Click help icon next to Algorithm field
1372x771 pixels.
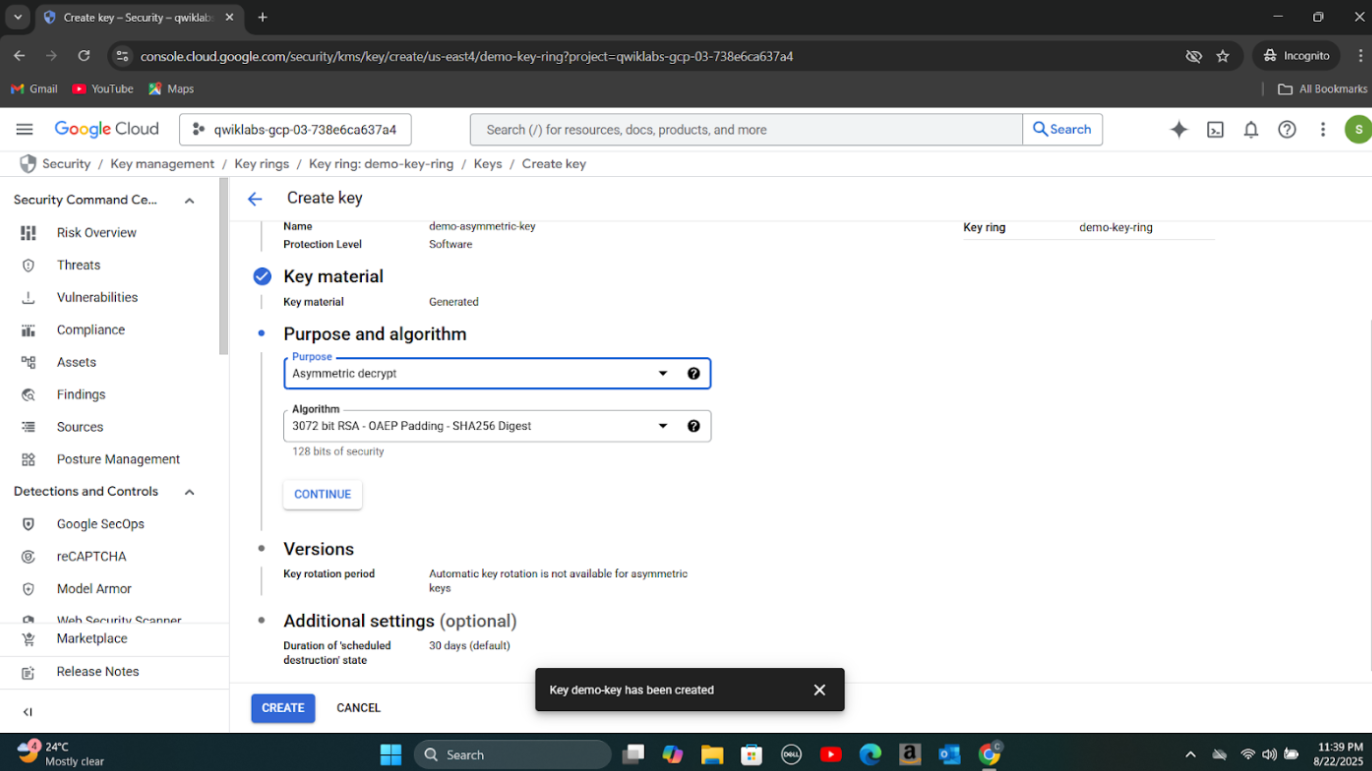(x=693, y=426)
